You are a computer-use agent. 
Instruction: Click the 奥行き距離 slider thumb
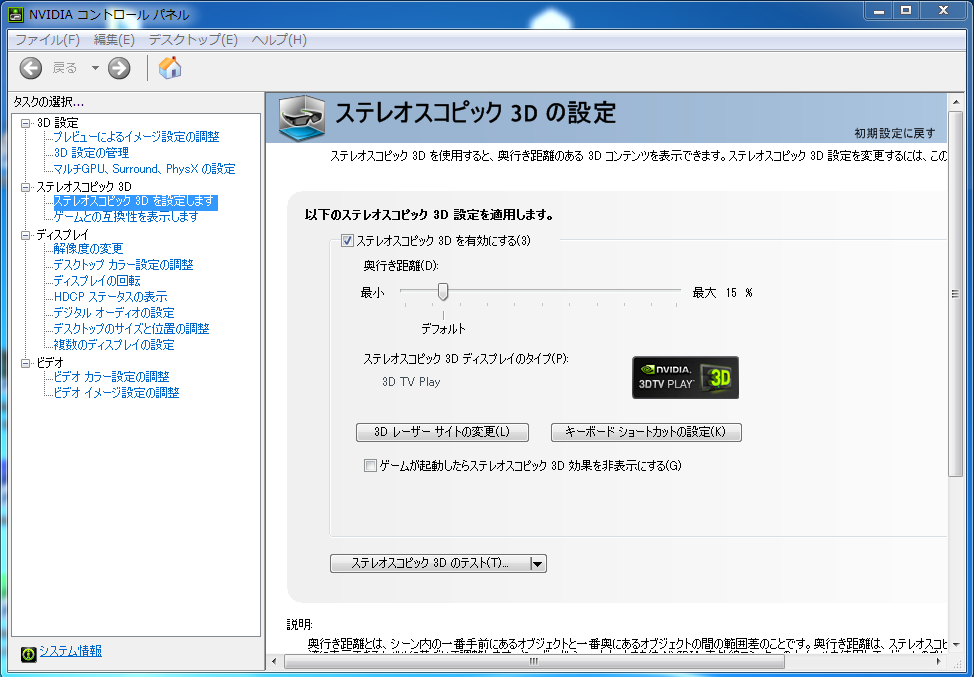443,291
